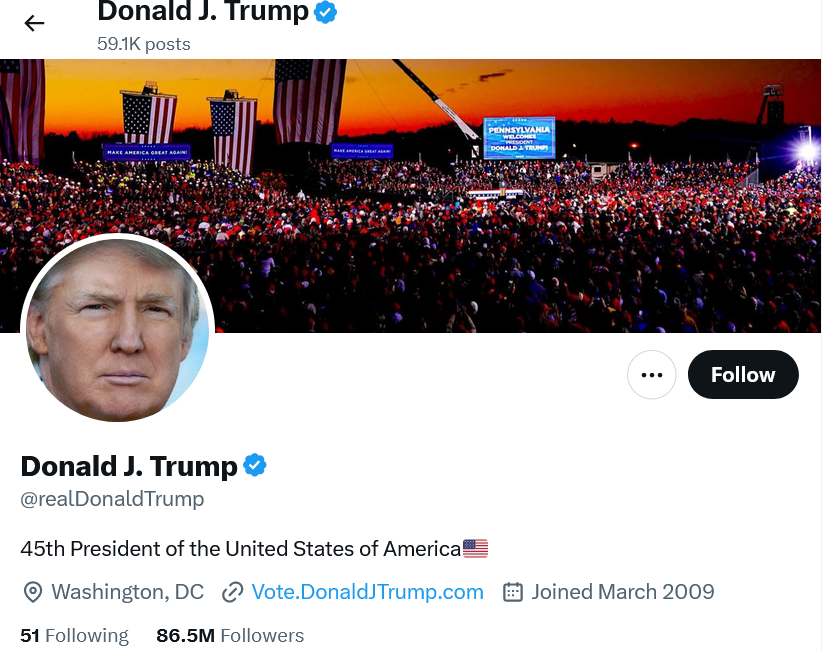Click verified badge beside profile display name
This screenshot has height=651, width=827.
pos(255,465)
